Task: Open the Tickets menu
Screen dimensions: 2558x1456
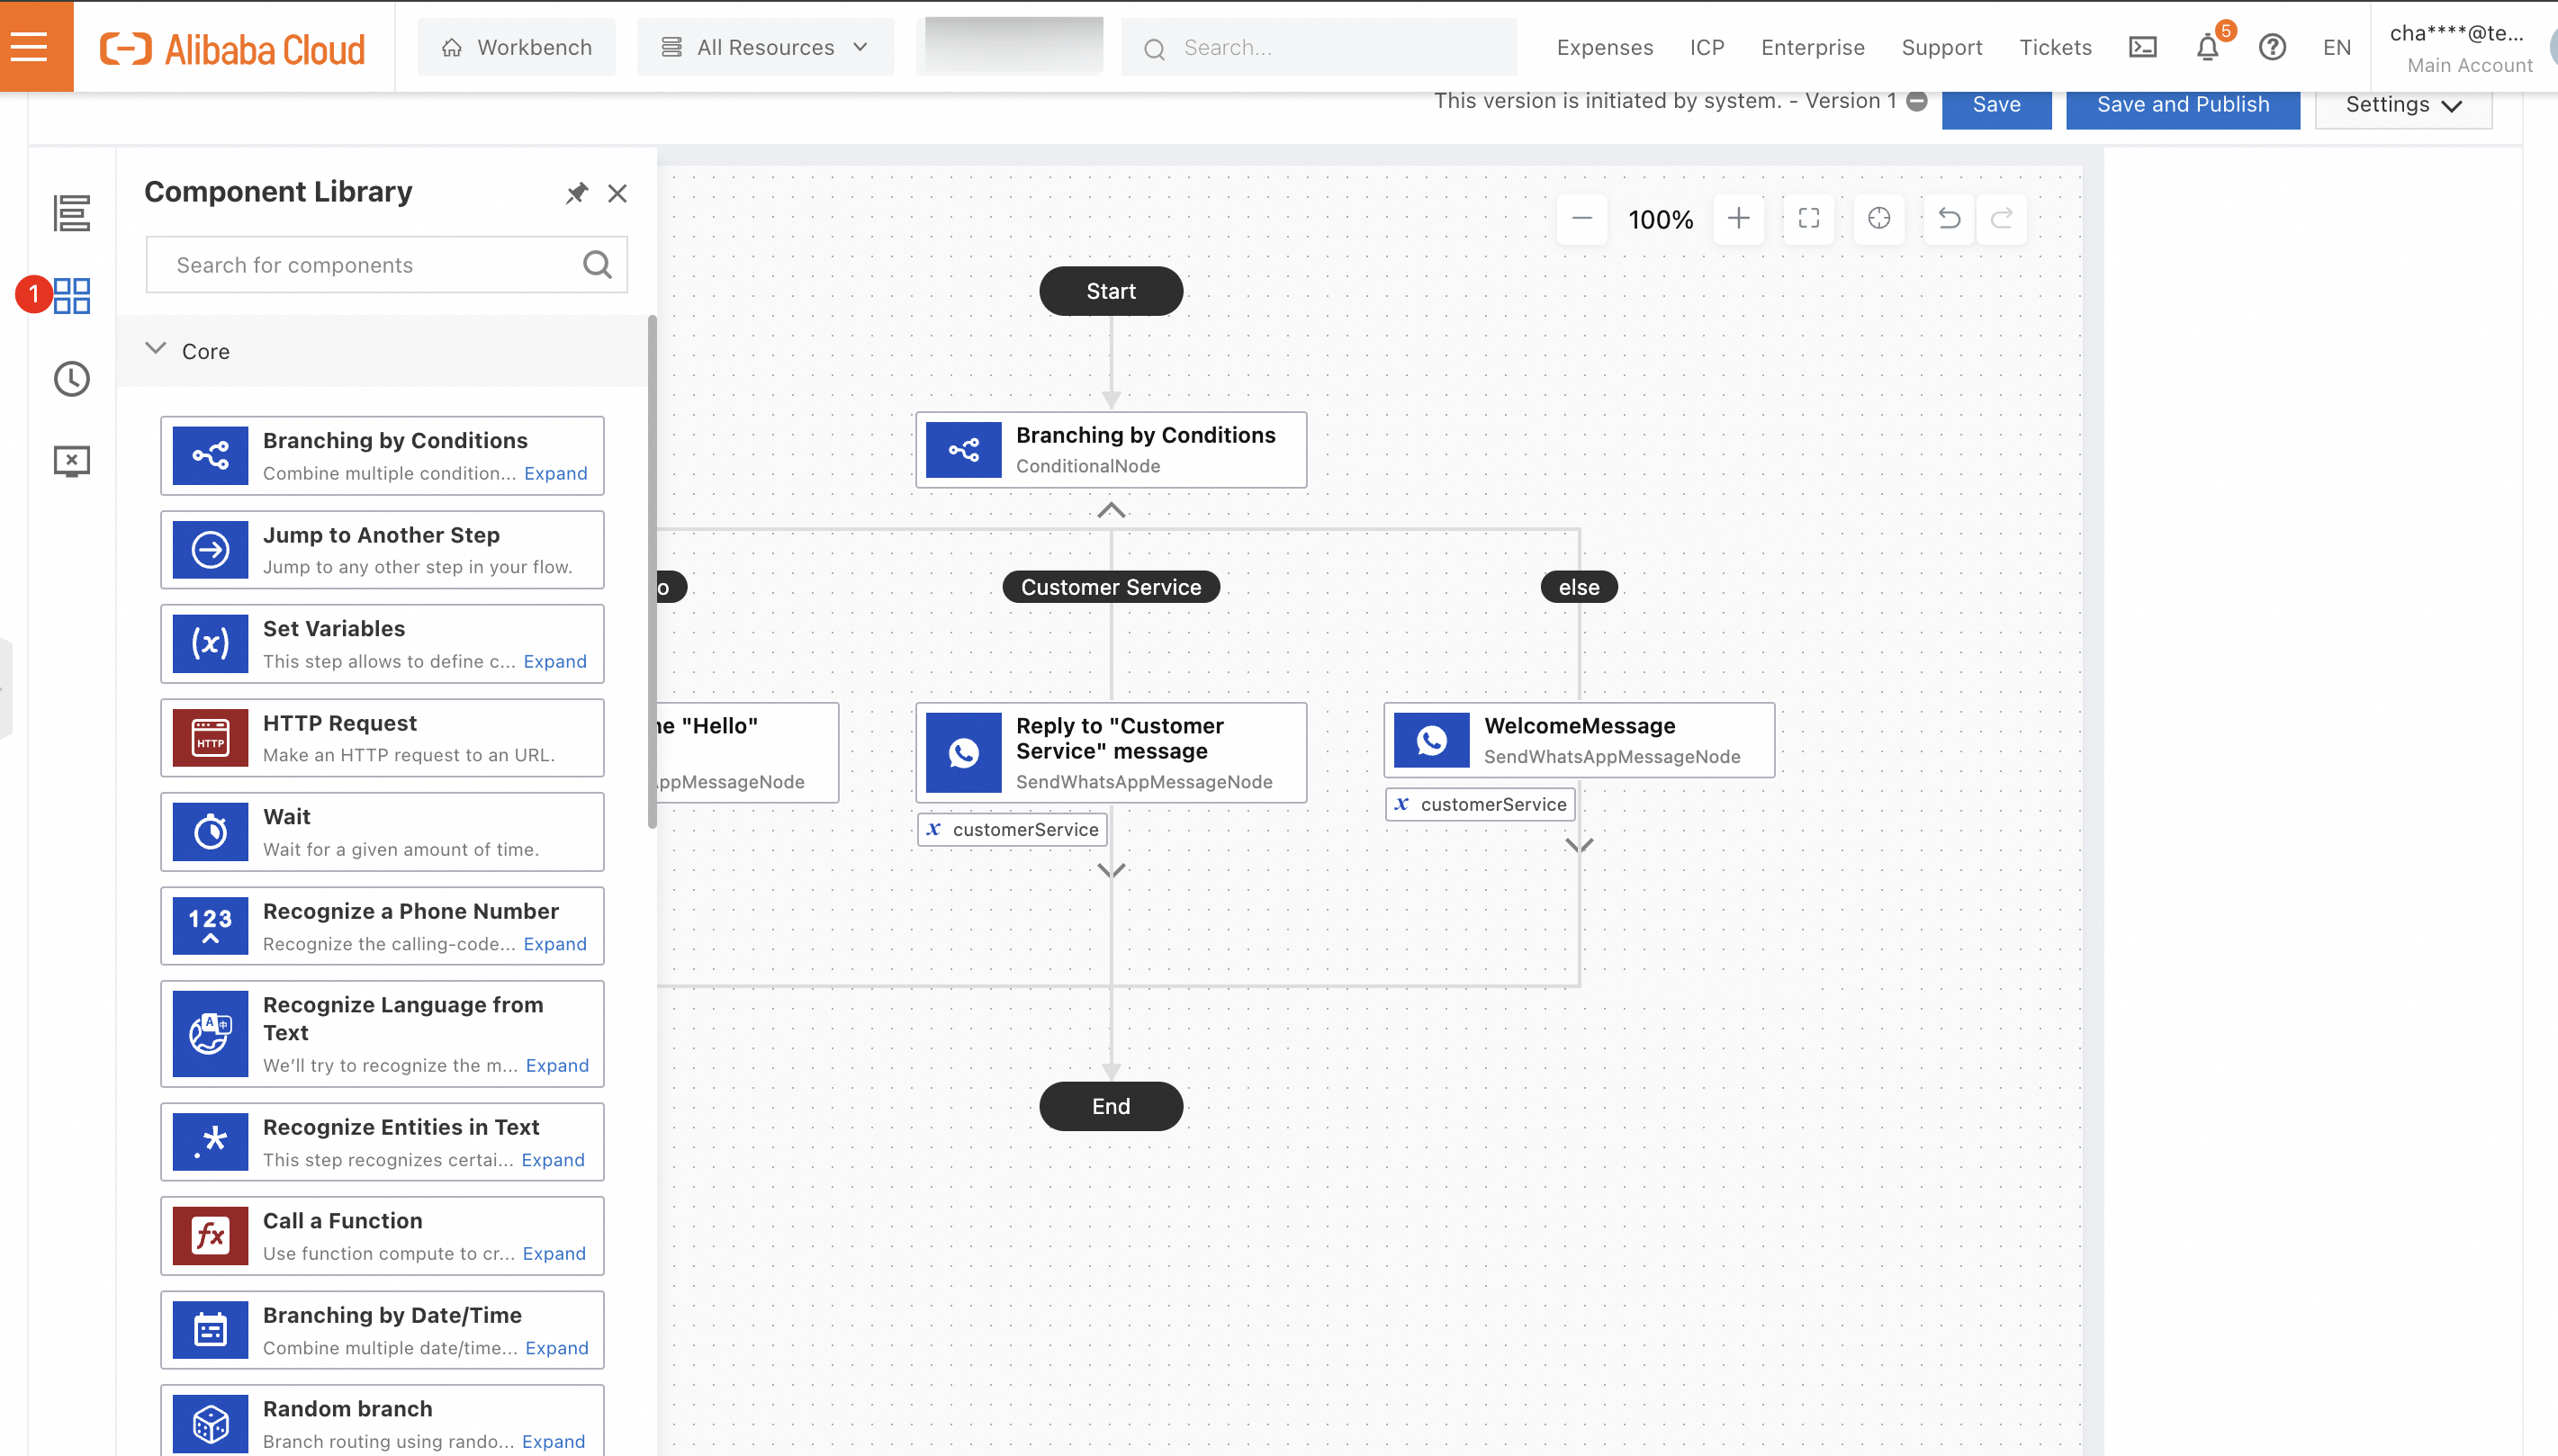Action: pyautogui.click(x=2054, y=47)
